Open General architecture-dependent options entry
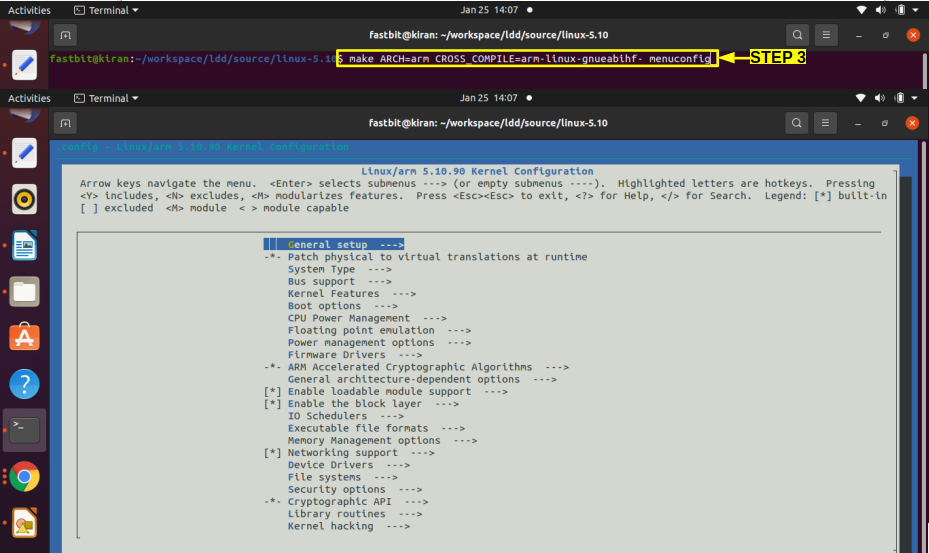The image size is (929, 553). point(422,379)
